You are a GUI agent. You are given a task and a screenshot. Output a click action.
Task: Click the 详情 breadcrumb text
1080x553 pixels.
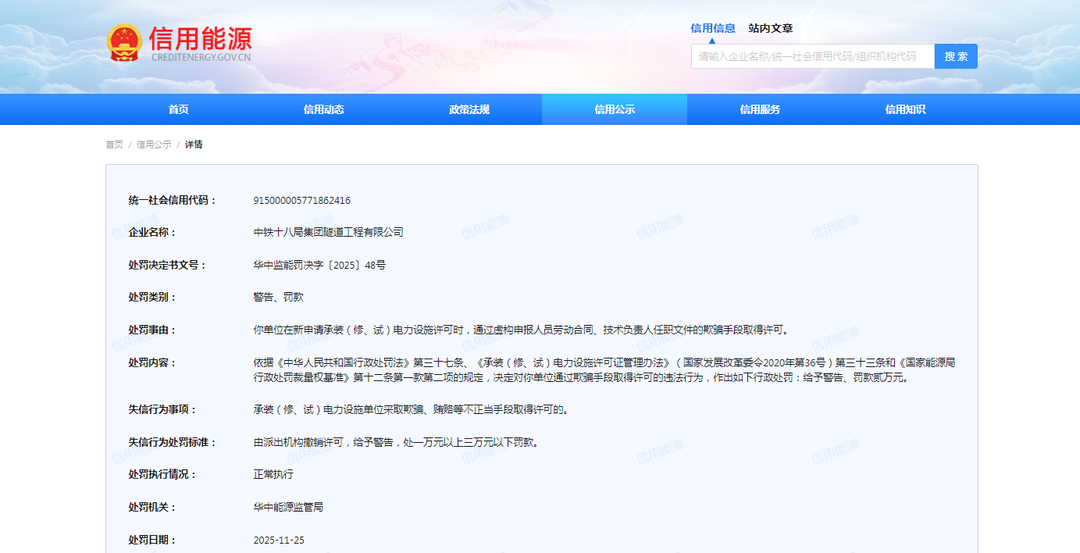194,145
